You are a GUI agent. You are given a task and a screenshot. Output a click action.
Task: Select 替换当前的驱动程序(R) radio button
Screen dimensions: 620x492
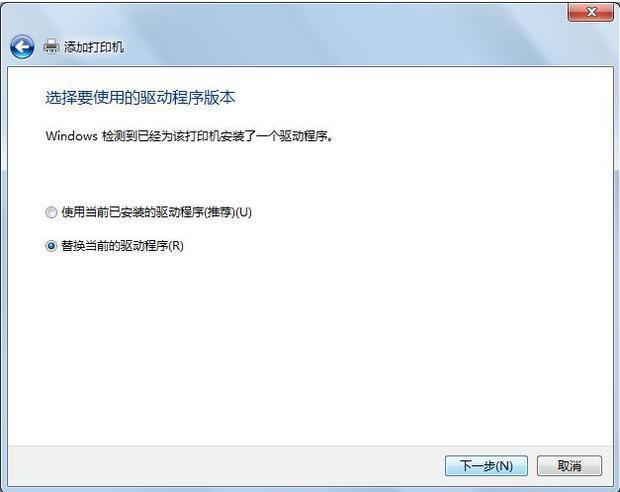[x=51, y=246]
